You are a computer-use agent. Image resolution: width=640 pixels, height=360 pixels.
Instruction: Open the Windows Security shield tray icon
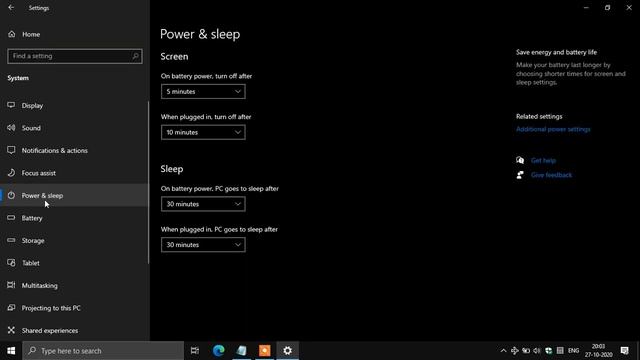point(549,351)
